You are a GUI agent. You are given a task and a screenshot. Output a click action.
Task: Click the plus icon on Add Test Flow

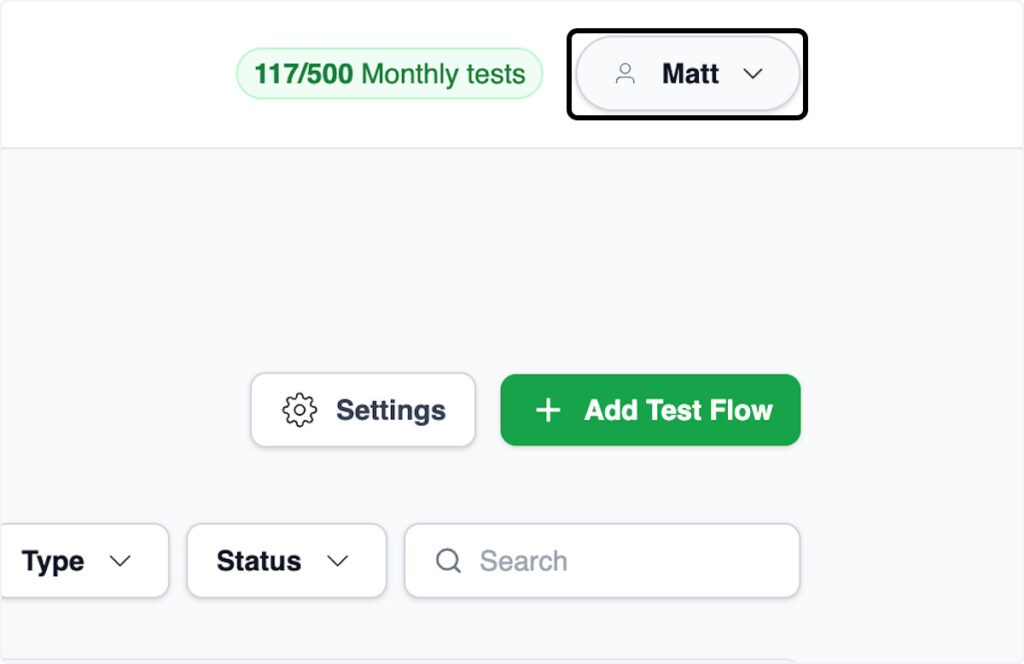[x=548, y=410]
